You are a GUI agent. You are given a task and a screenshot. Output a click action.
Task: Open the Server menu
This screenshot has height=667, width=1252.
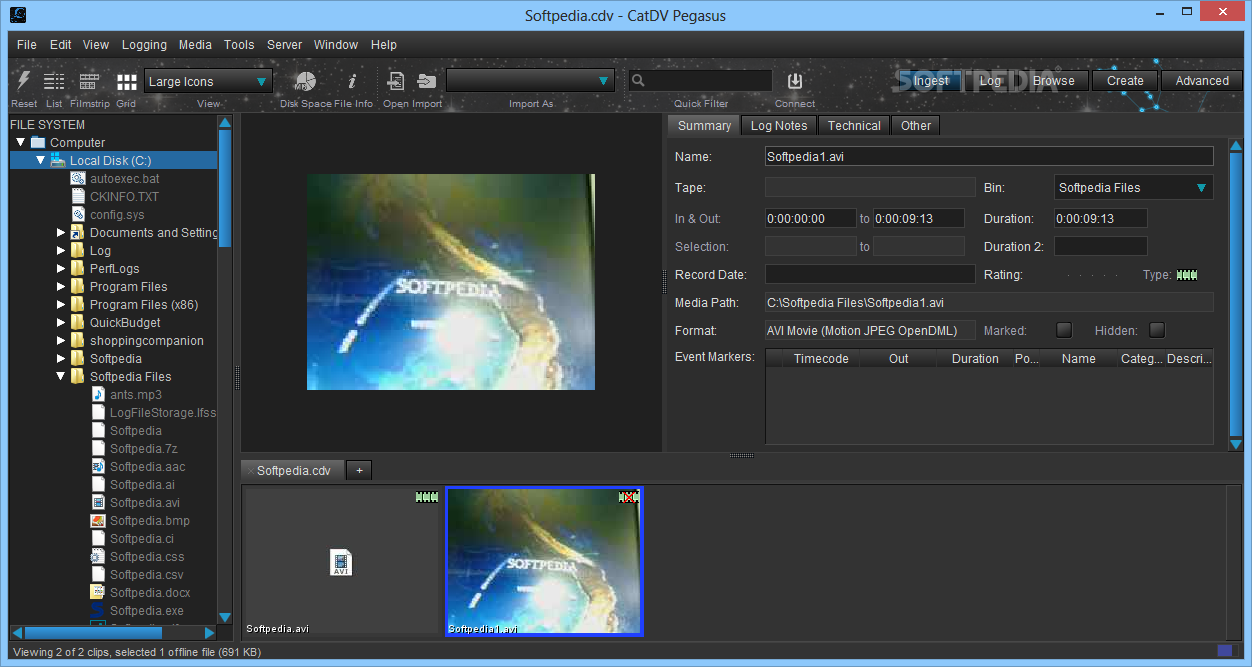coord(284,45)
